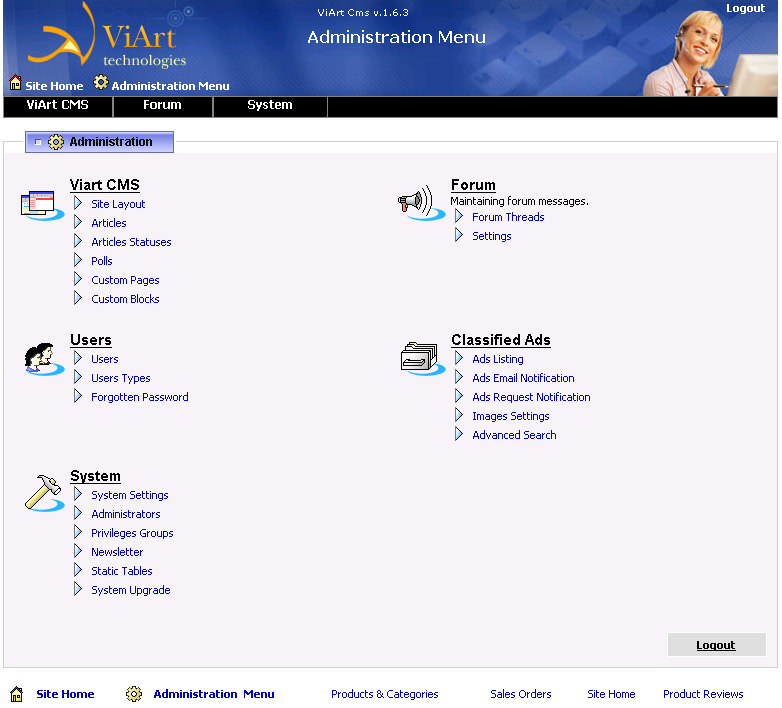This screenshot has width=782, height=708.
Task: Click the footer gear icon
Action: coord(134,694)
